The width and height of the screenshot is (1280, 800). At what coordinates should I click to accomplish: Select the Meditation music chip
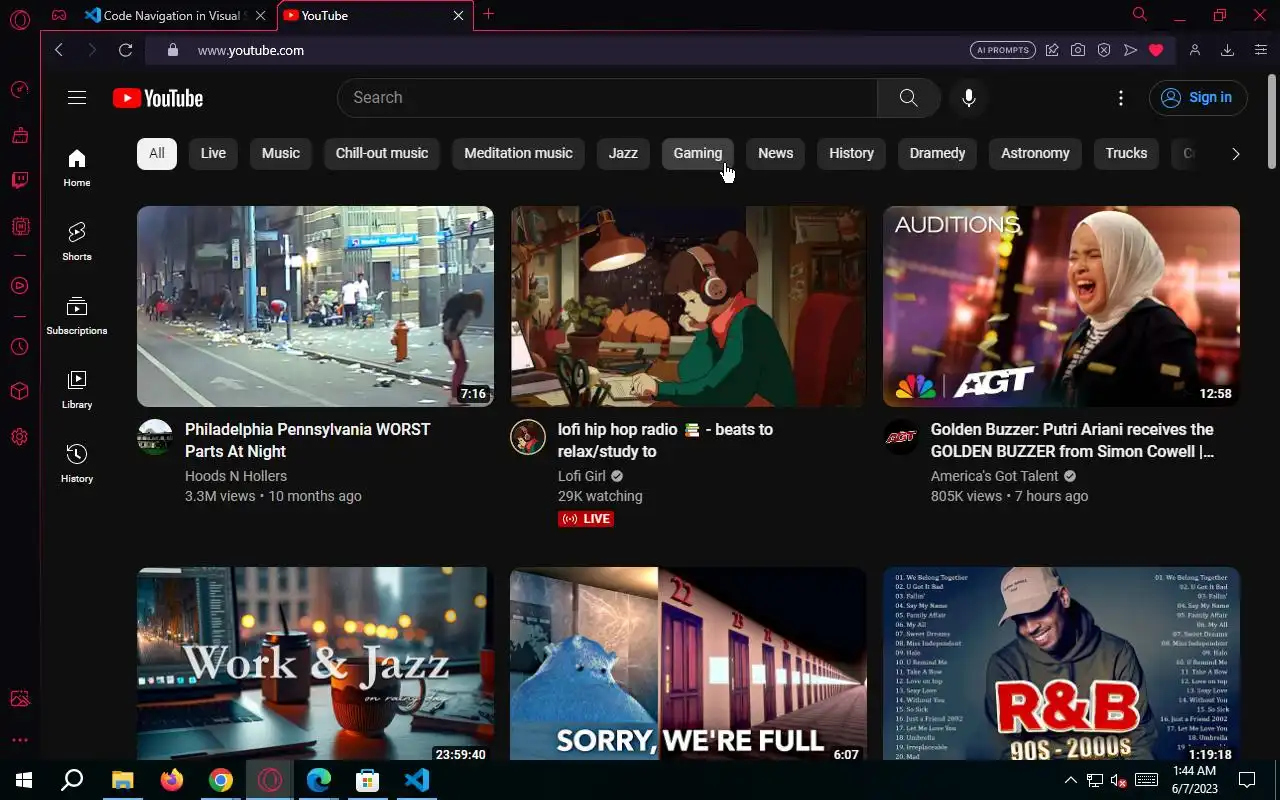point(518,153)
